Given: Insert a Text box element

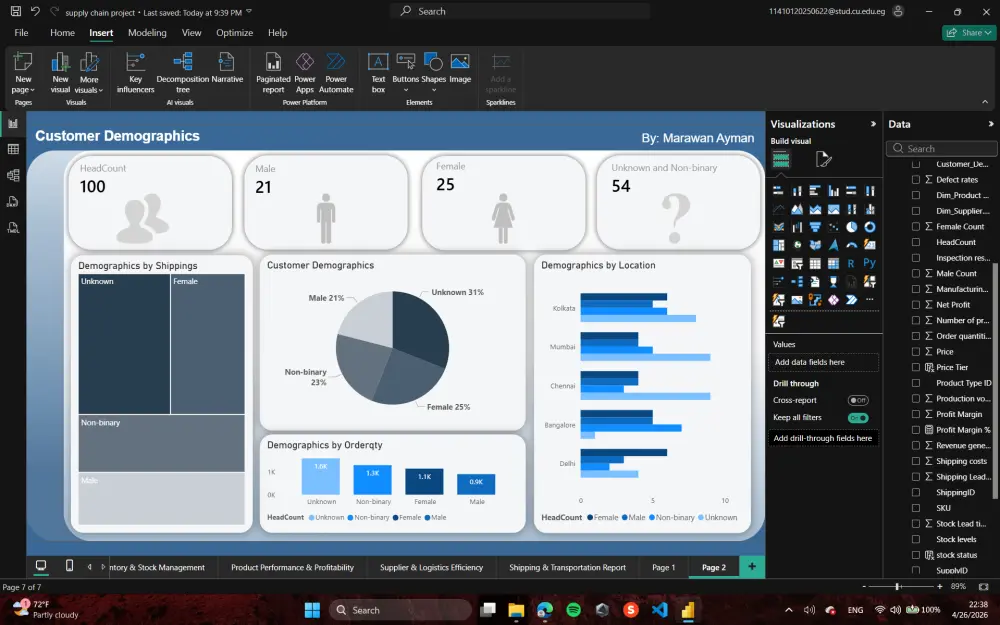Looking at the screenshot, I should (x=378, y=73).
